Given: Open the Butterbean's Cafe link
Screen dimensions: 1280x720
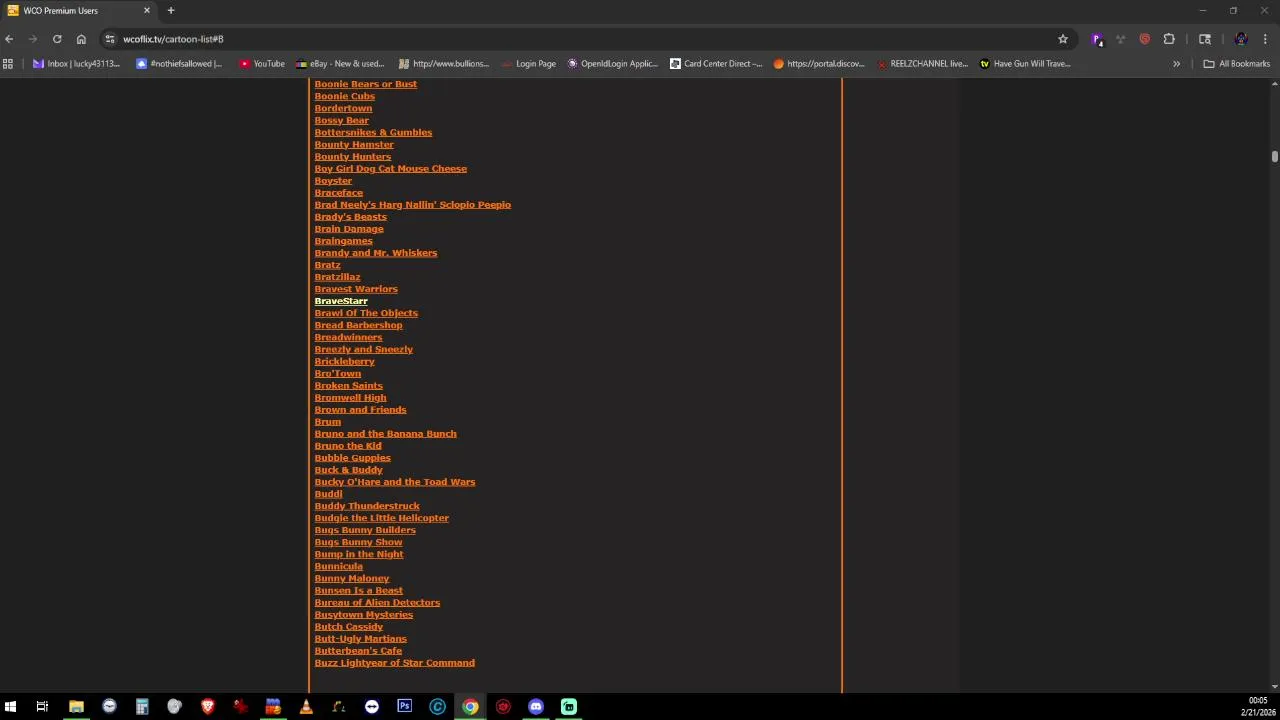Looking at the screenshot, I should 358,651.
